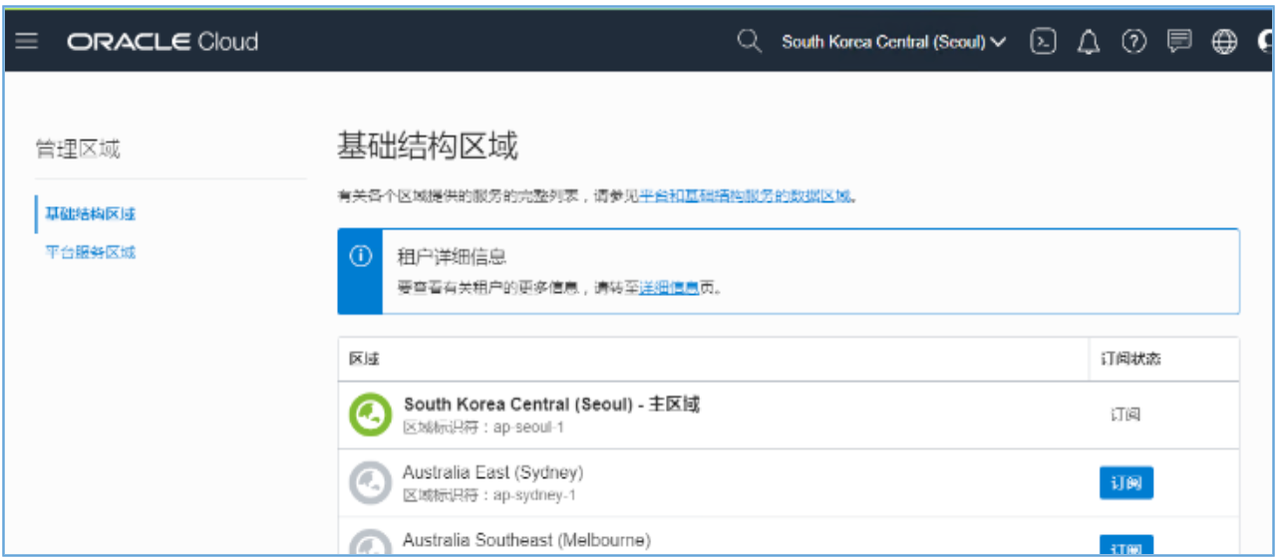Click the 区域 column header
Screen dimensions: 1280x560
tap(364, 358)
